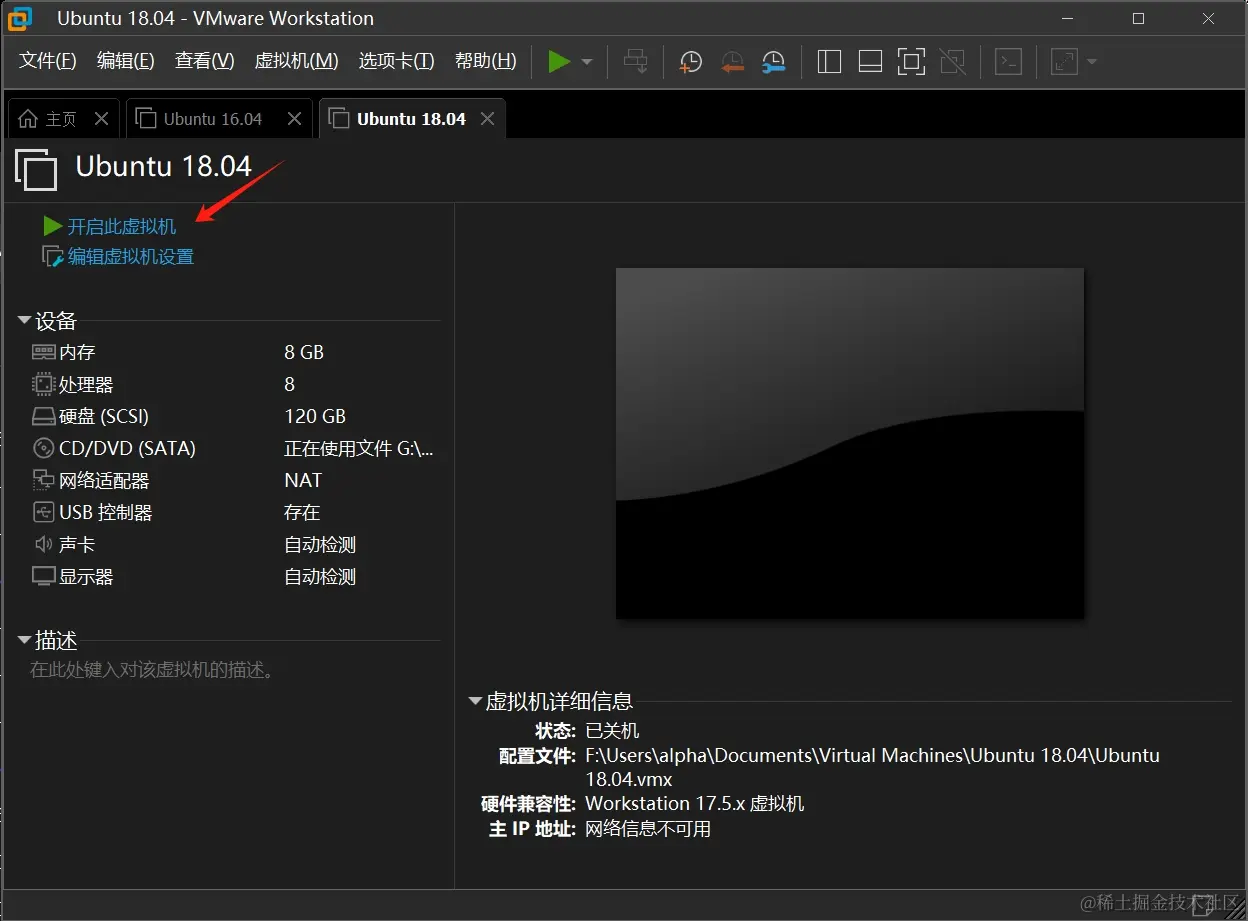Open the 查看(V) menu
The image size is (1248, 921).
pyautogui.click(x=204, y=61)
